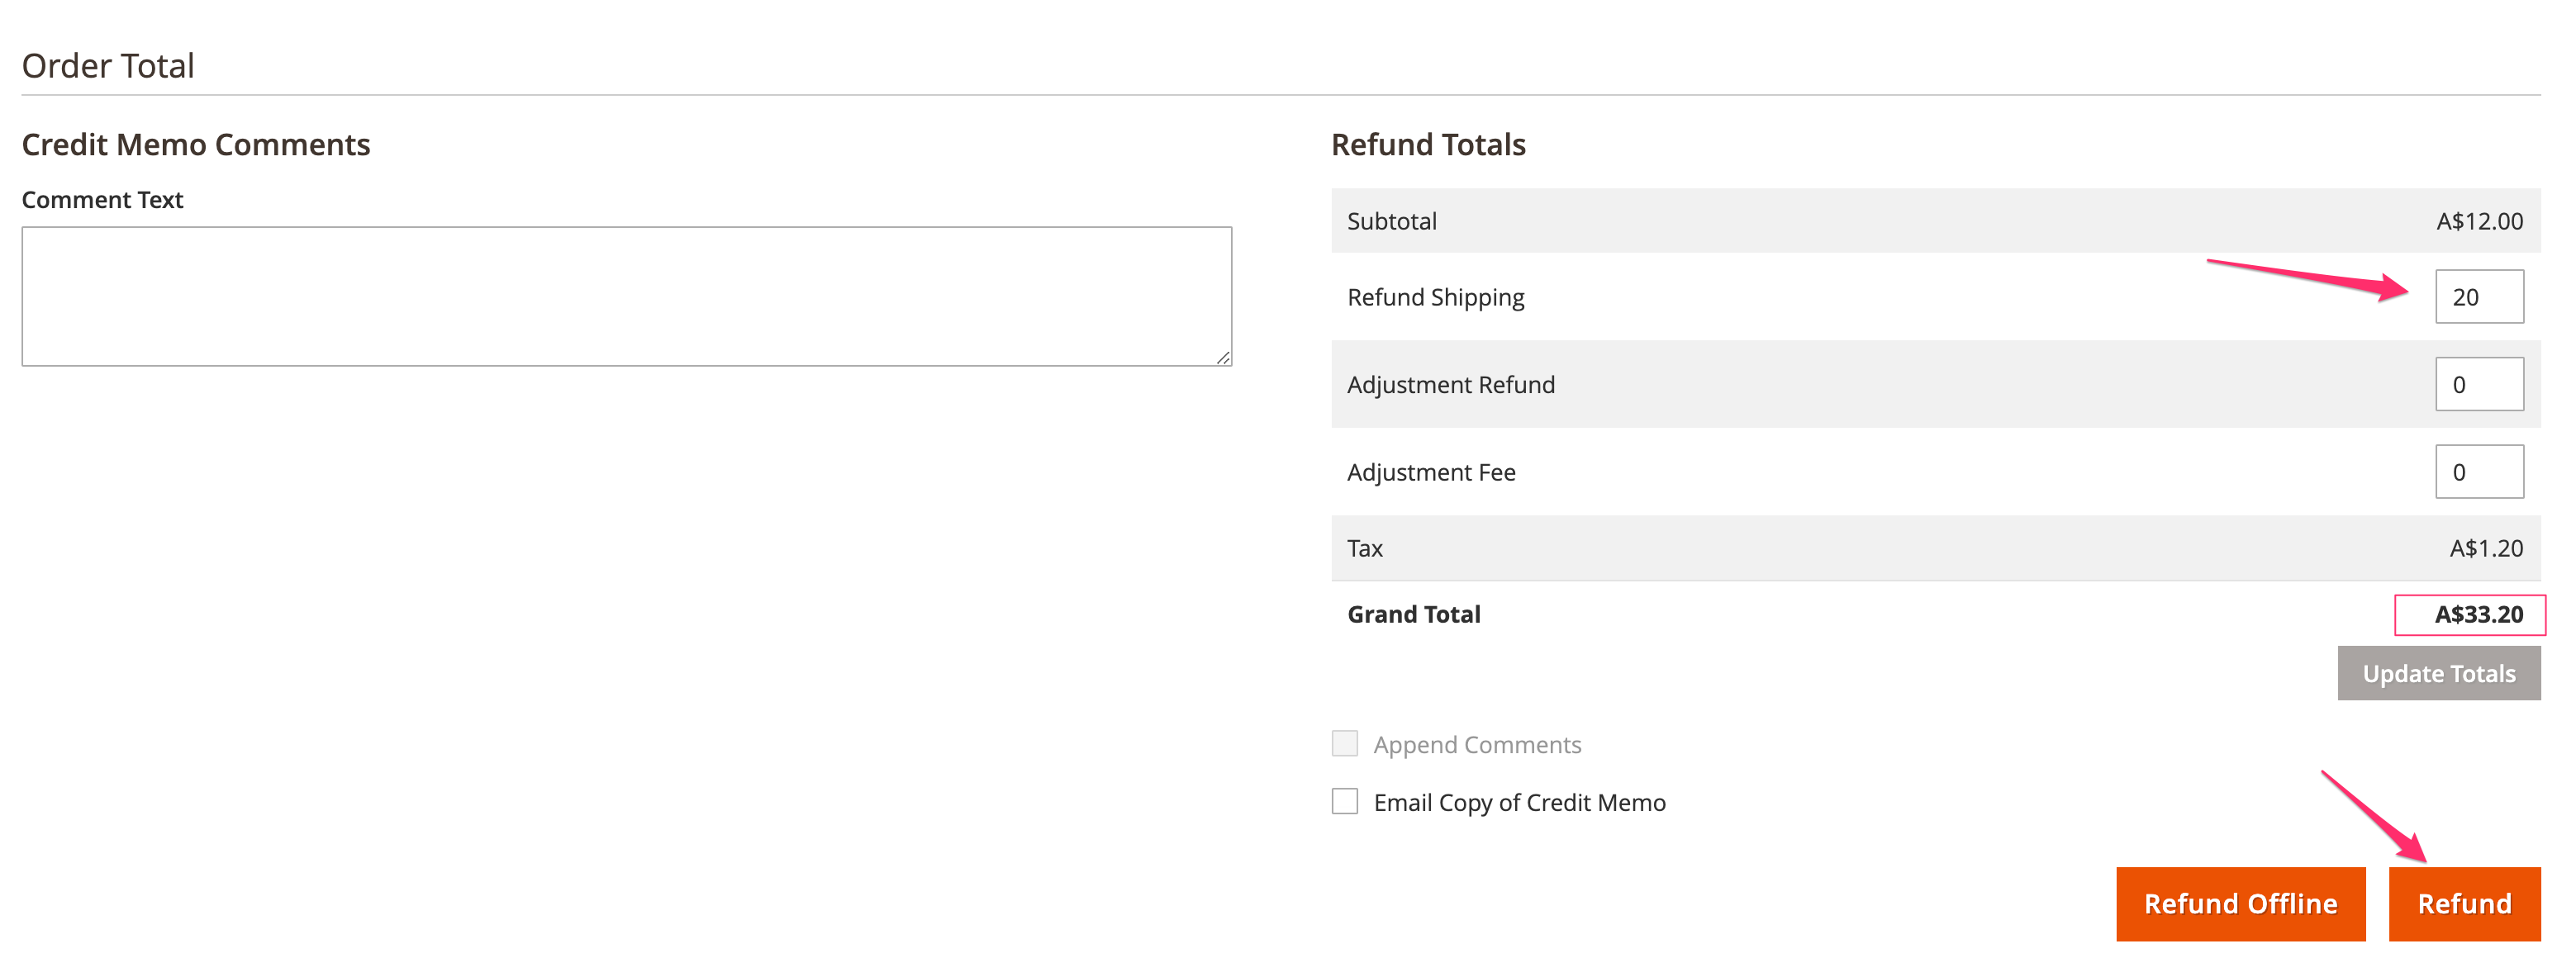Click the Refund Shipping row label
This screenshot has height=958, width=2576.
(x=1435, y=298)
